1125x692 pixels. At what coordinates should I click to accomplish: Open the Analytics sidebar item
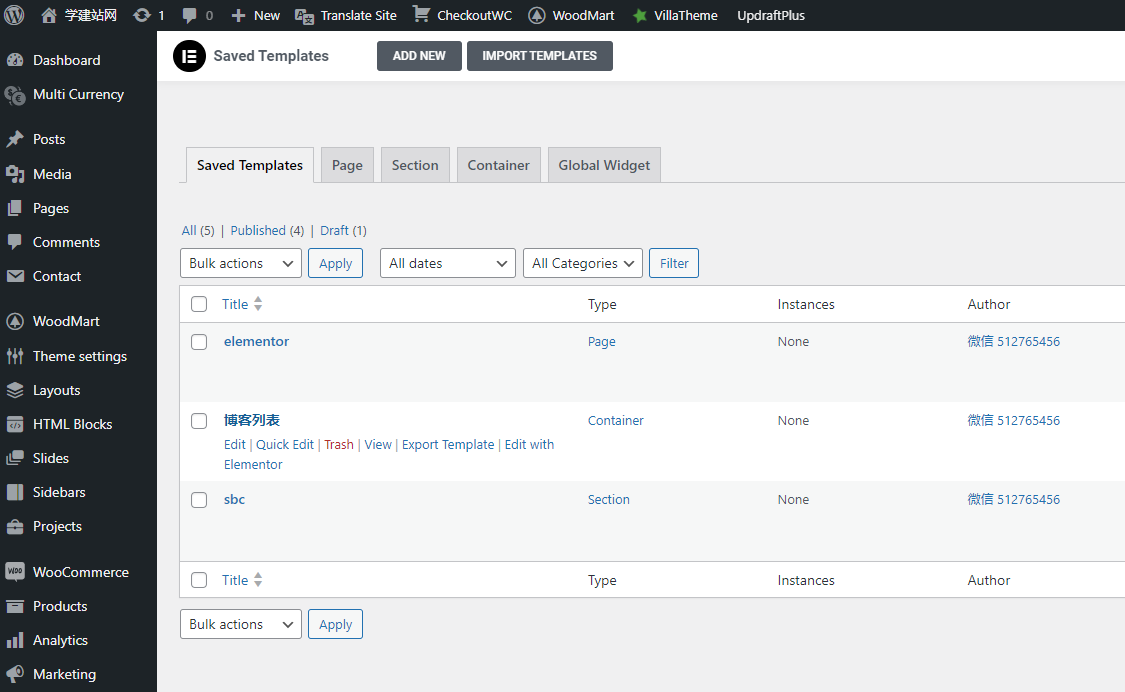click(60, 640)
